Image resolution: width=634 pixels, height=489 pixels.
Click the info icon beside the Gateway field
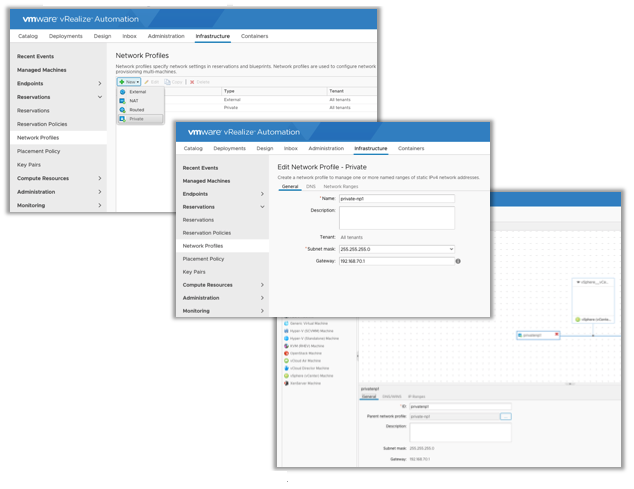click(458, 261)
